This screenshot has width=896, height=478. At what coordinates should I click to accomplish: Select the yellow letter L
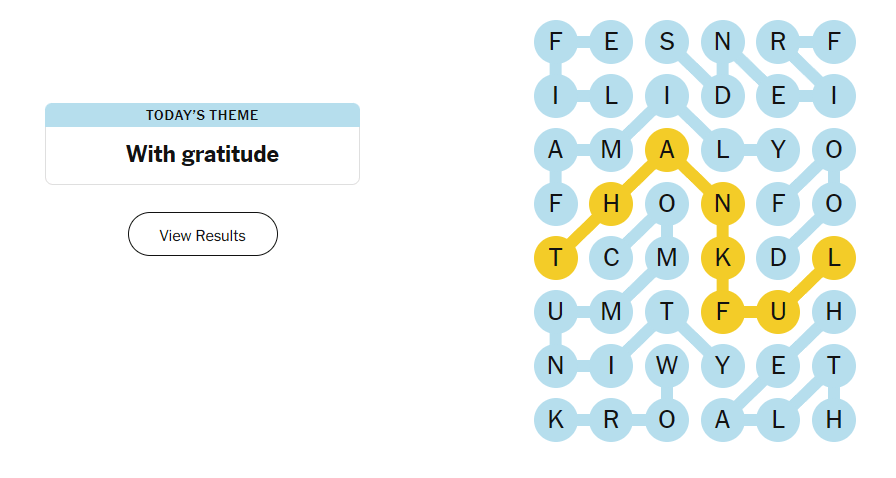[833, 258]
